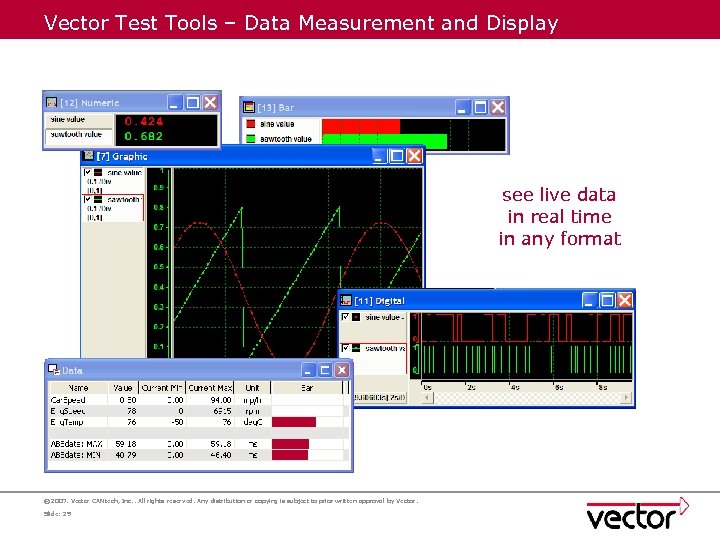This screenshot has width=720, height=540.
Task: Minimize the Numeric window
Action: [174, 102]
